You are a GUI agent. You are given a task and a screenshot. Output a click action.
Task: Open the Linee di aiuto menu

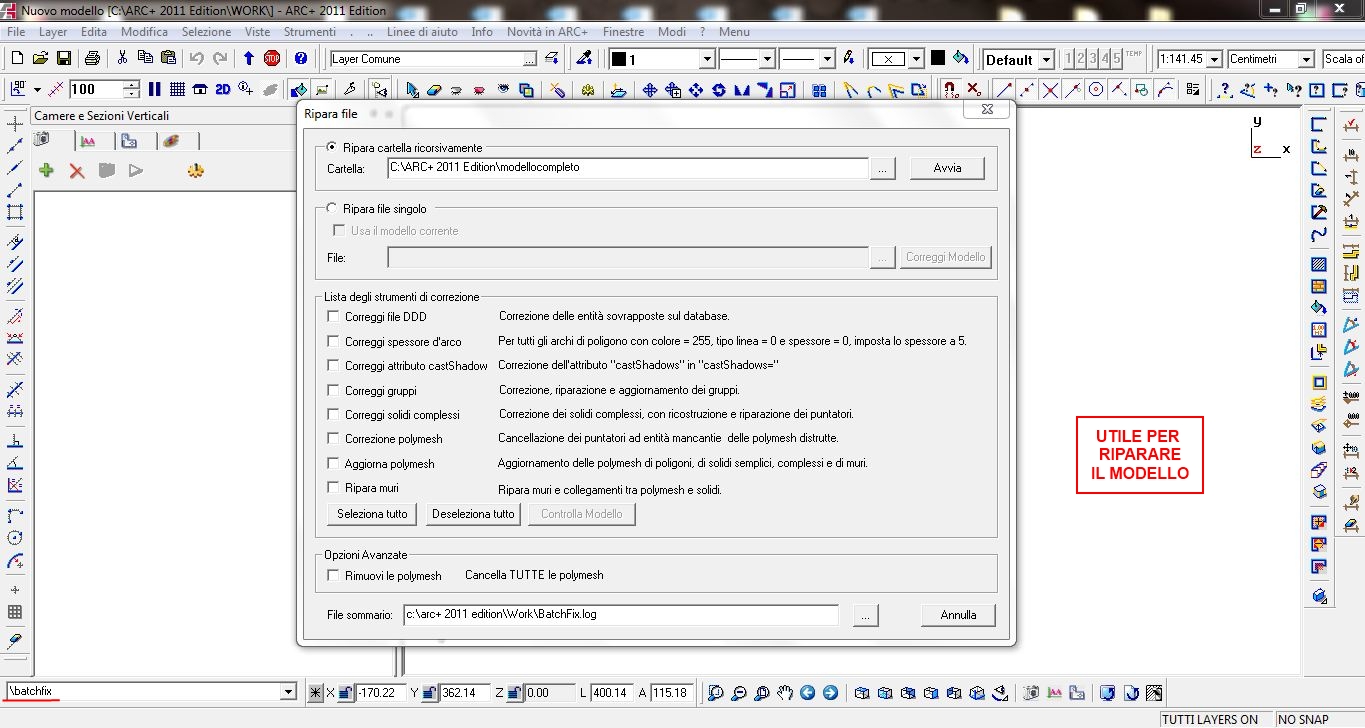(422, 32)
